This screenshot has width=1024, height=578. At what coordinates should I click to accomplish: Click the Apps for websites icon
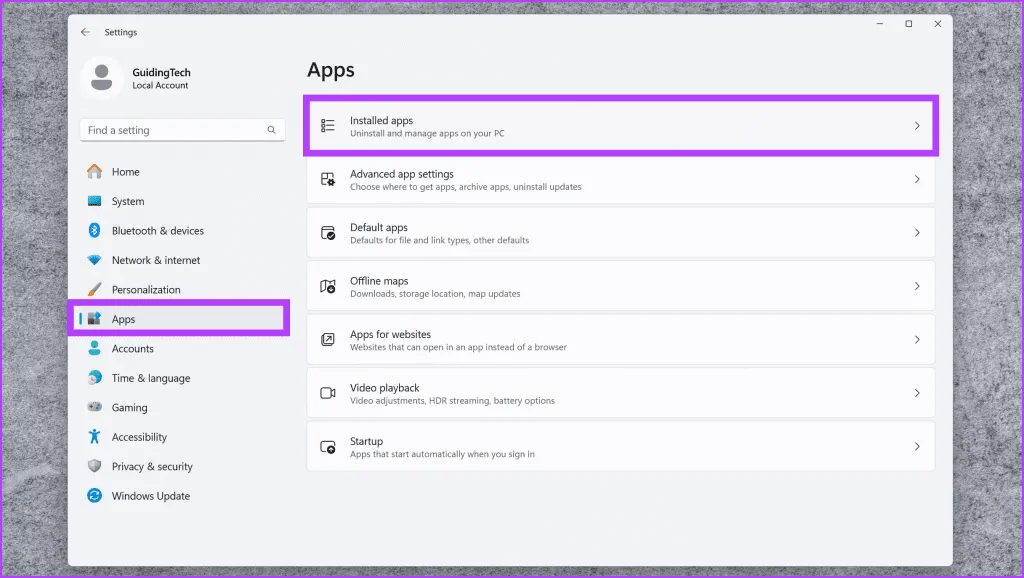(328, 340)
